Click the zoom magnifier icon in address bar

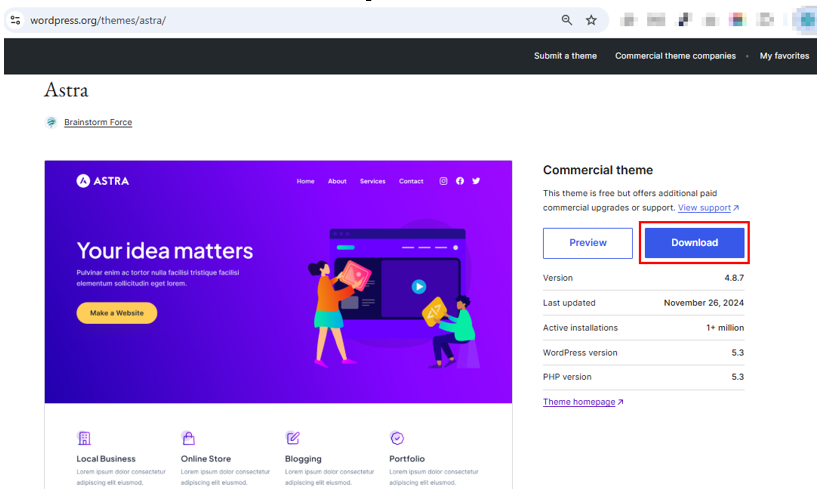coord(566,20)
